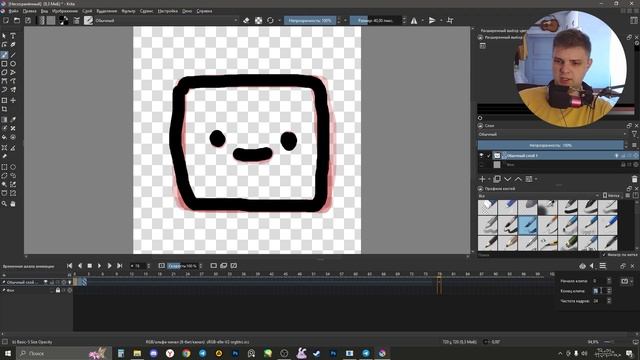Play the animation in timeline

(x=99, y=266)
